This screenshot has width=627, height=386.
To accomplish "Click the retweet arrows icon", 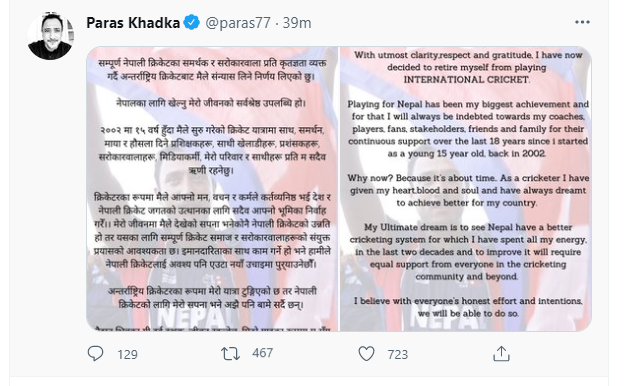I will [230, 354].
